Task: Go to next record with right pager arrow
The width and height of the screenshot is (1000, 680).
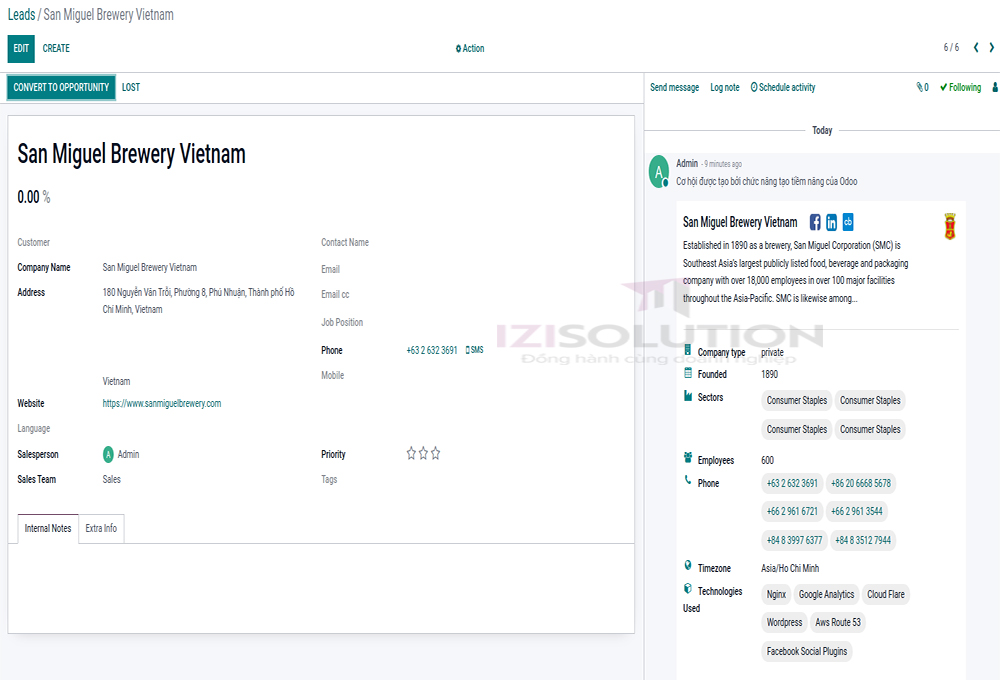Action: point(991,46)
